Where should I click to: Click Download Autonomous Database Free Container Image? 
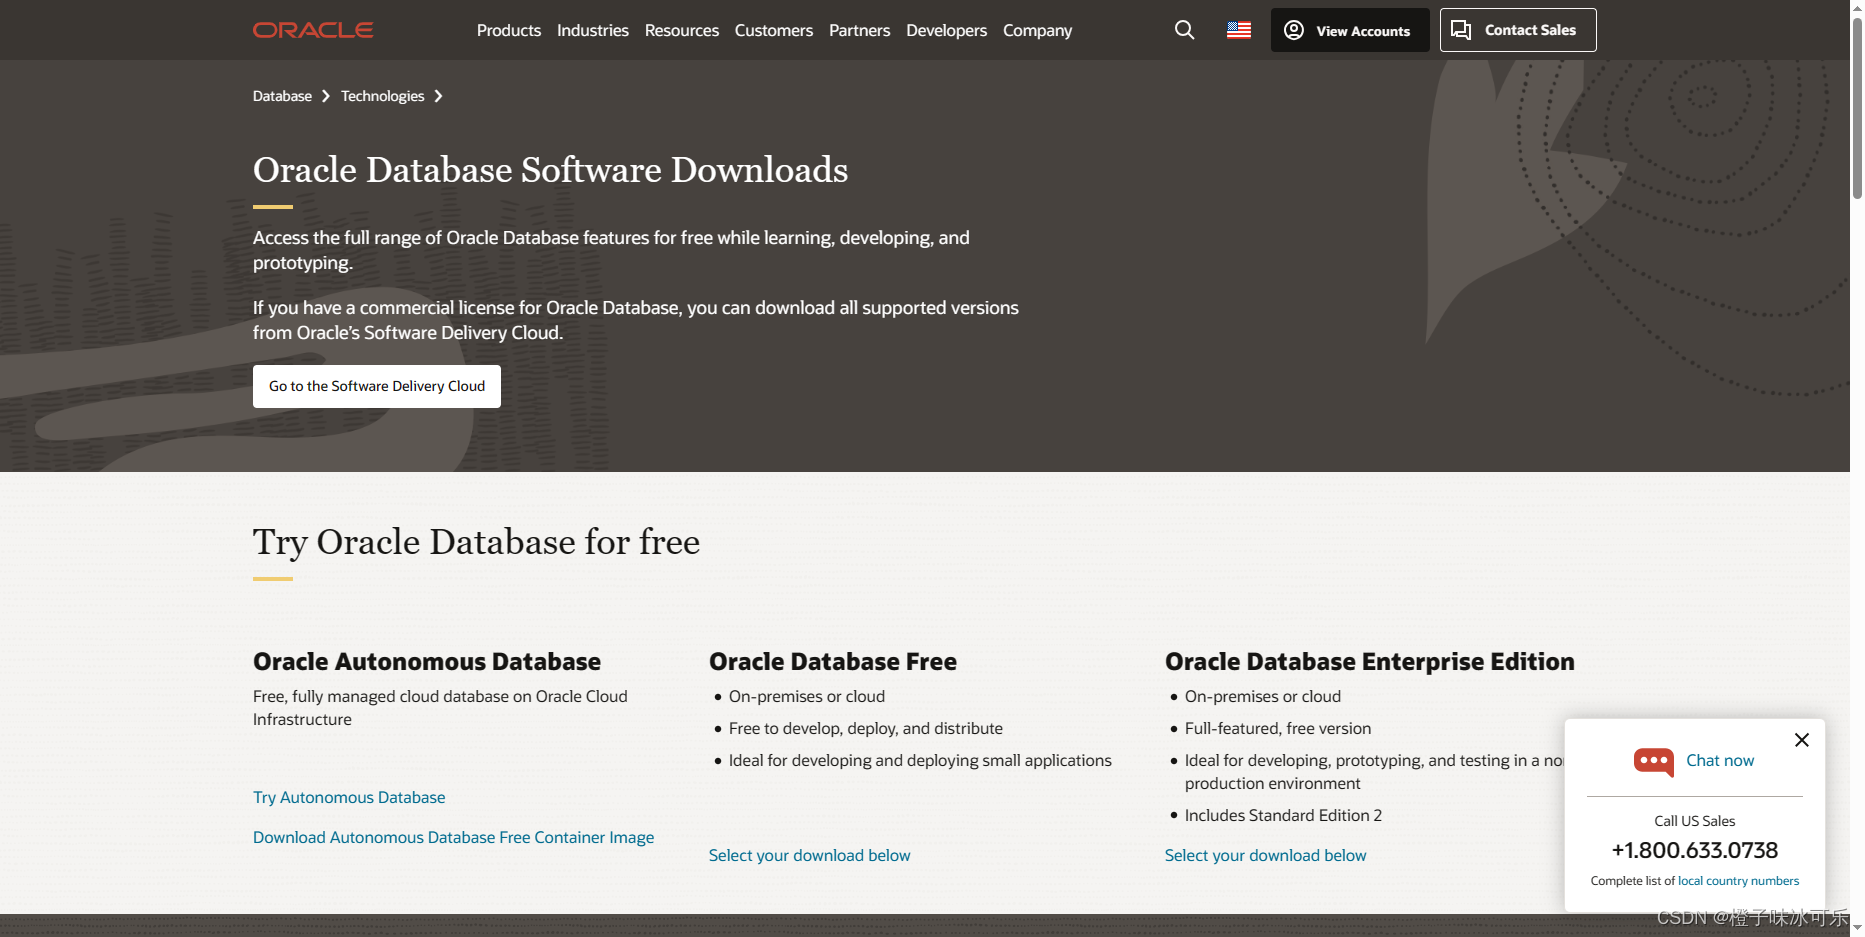click(x=453, y=837)
